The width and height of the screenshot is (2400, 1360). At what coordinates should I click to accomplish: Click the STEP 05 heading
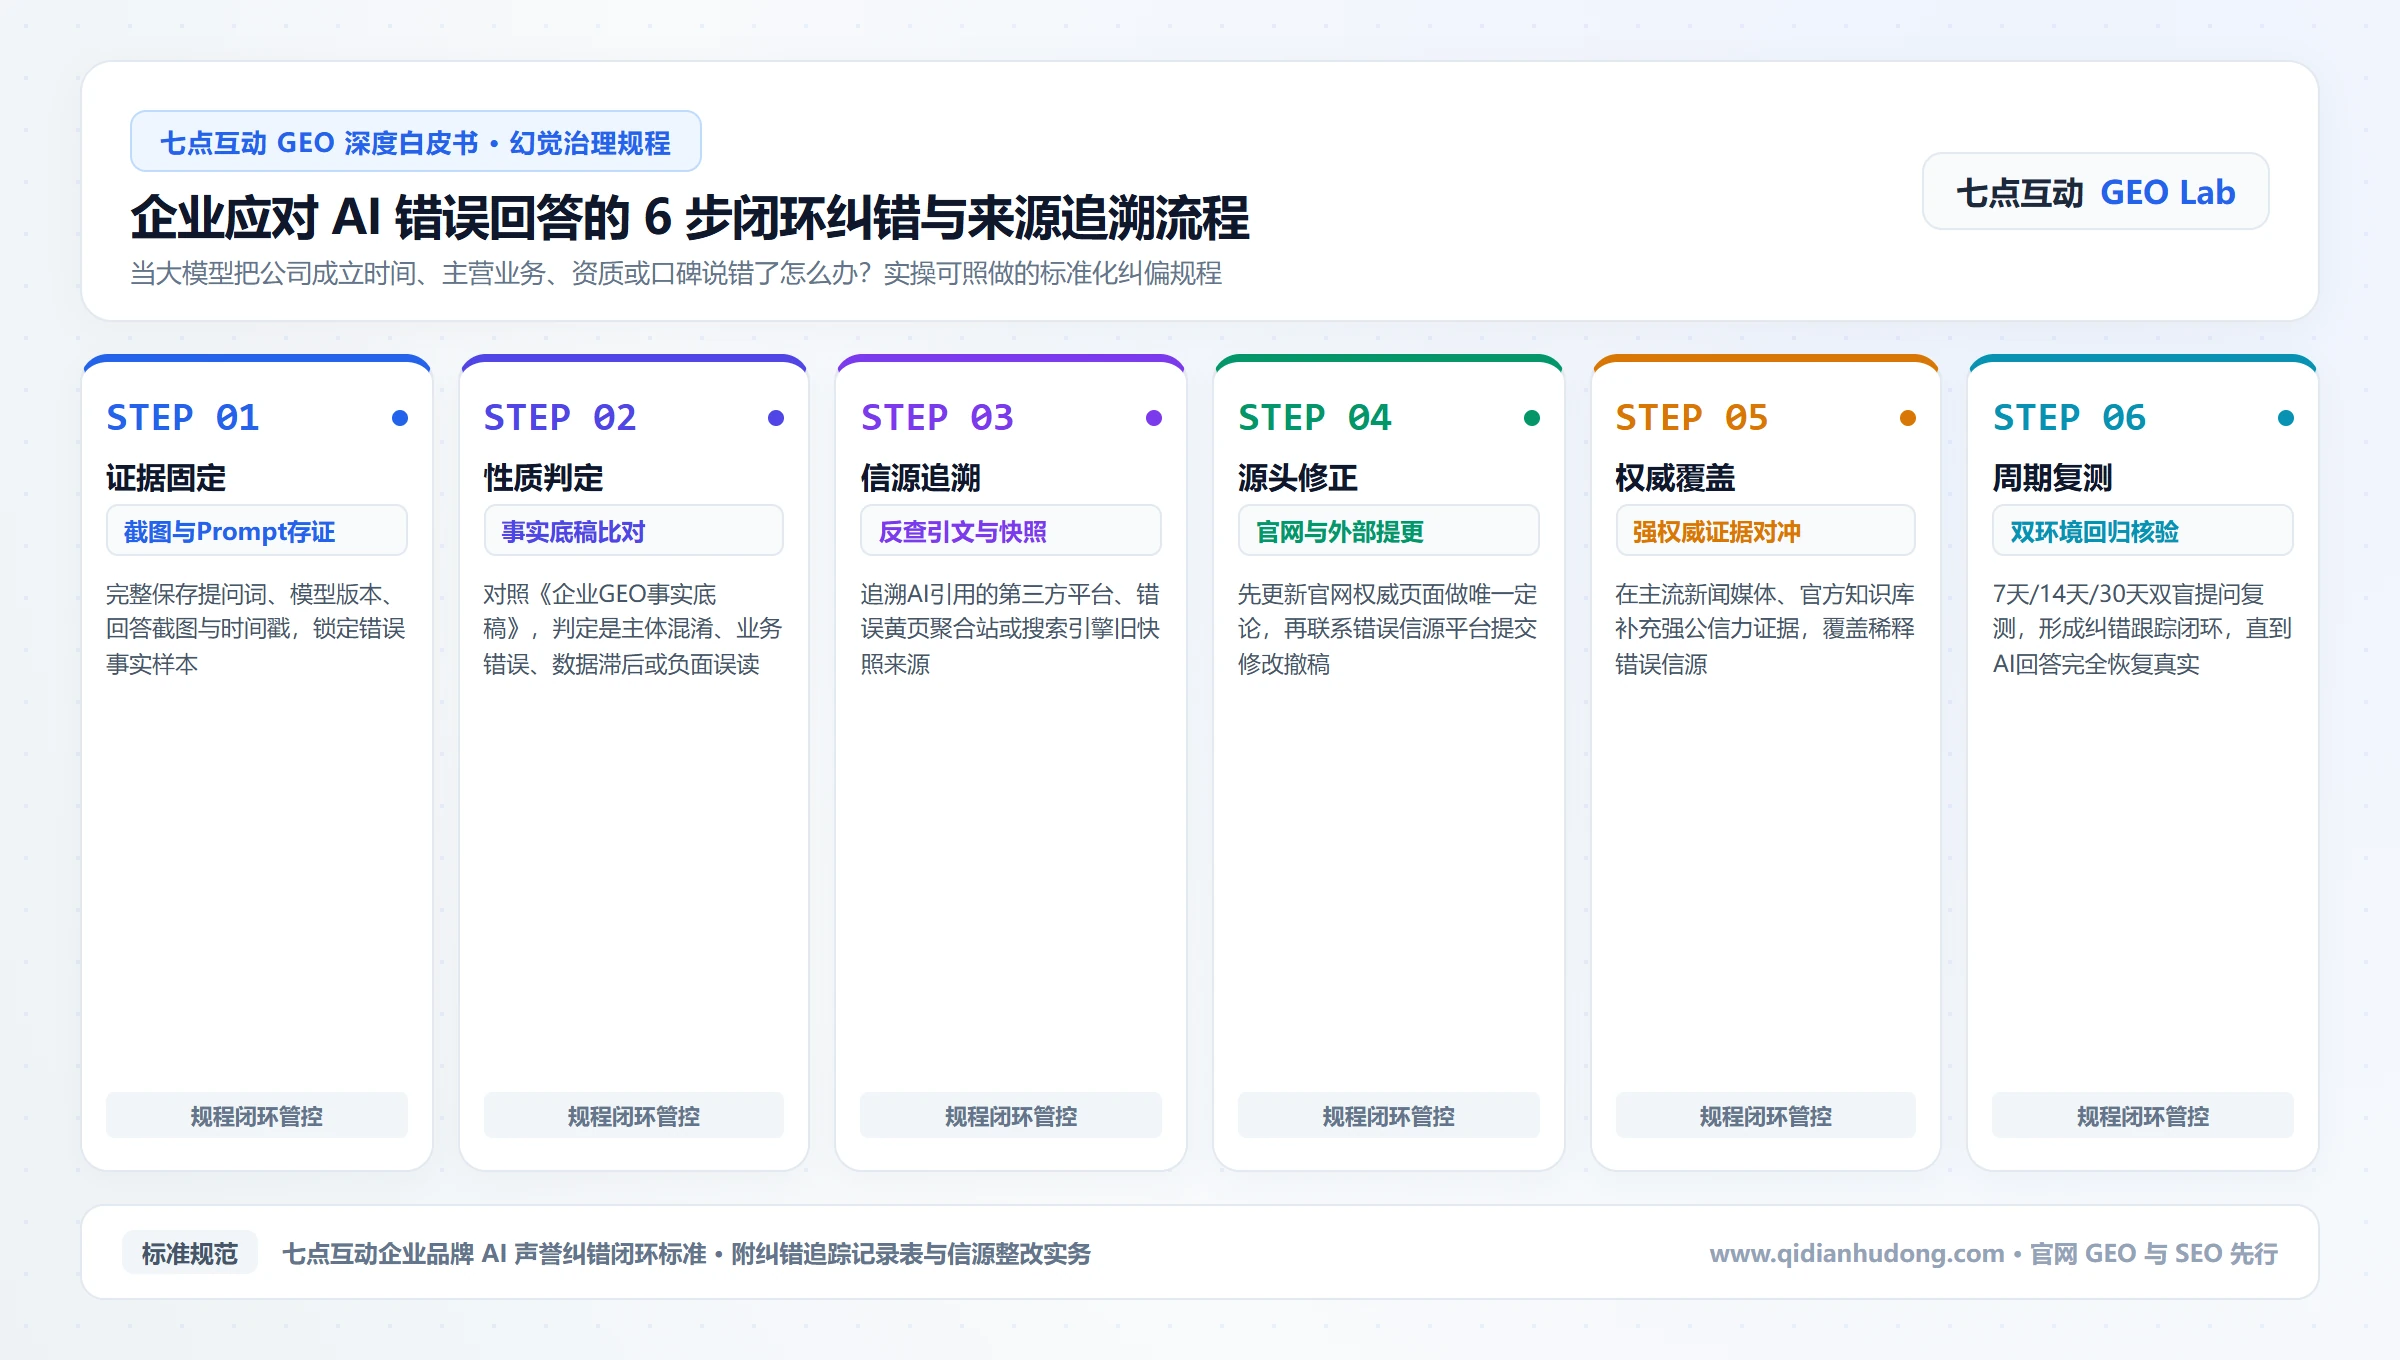point(1692,417)
